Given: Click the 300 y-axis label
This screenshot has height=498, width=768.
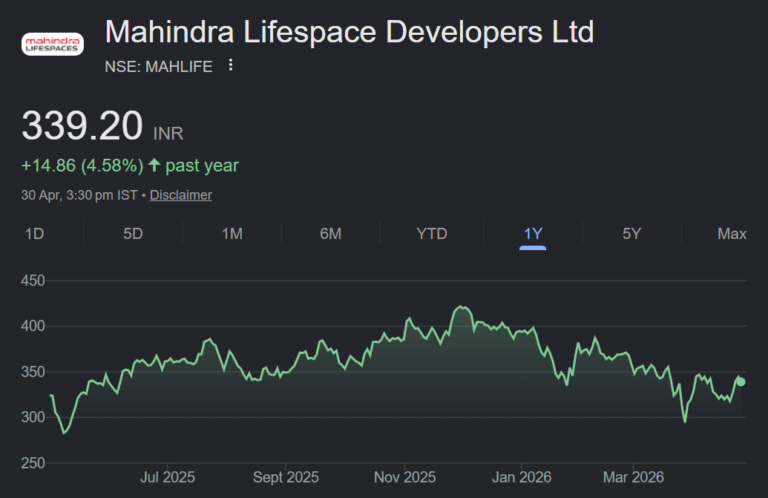Looking at the screenshot, I should (33, 417).
